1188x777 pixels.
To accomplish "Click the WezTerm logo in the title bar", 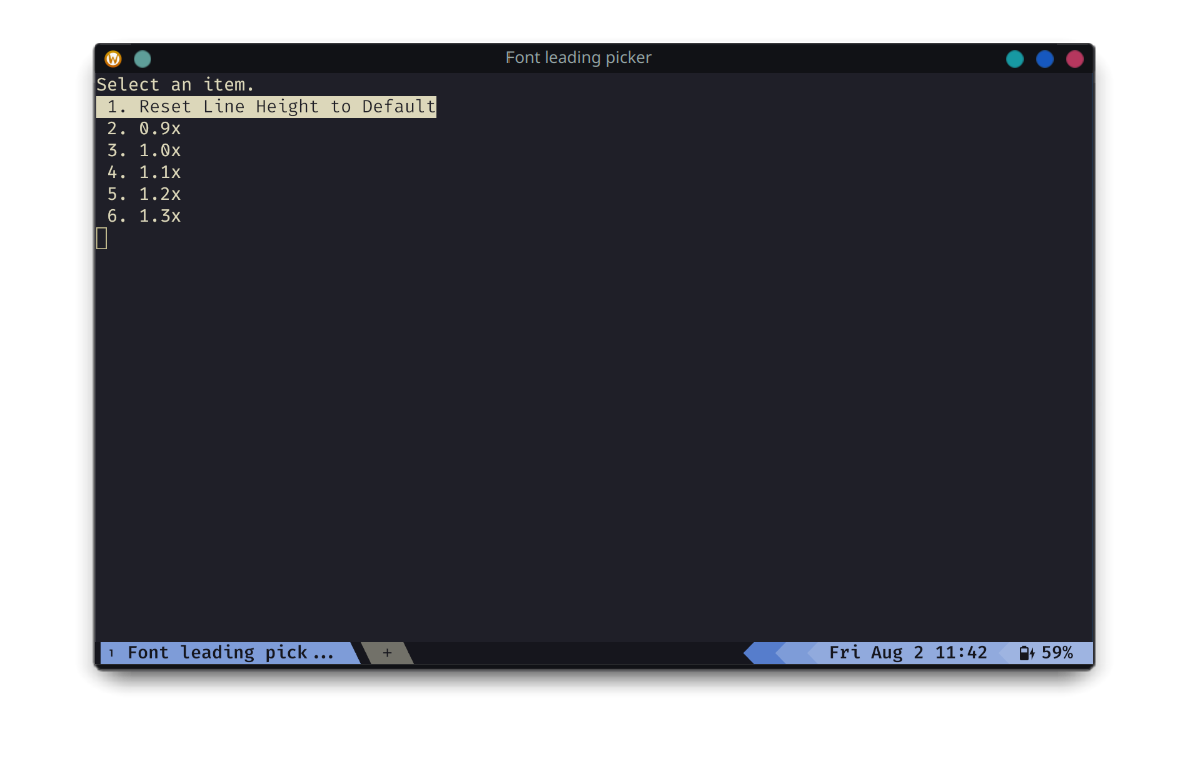I will 113,58.
